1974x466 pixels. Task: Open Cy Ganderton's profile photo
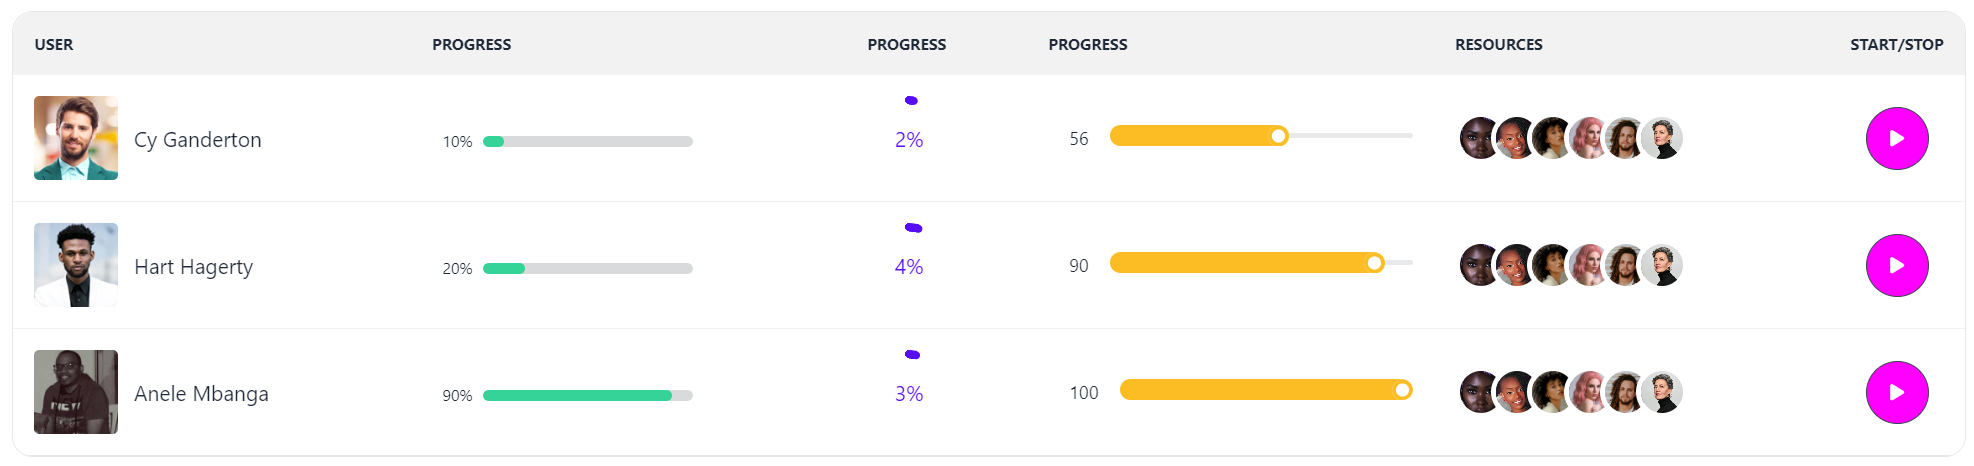[x=76, y=138]
